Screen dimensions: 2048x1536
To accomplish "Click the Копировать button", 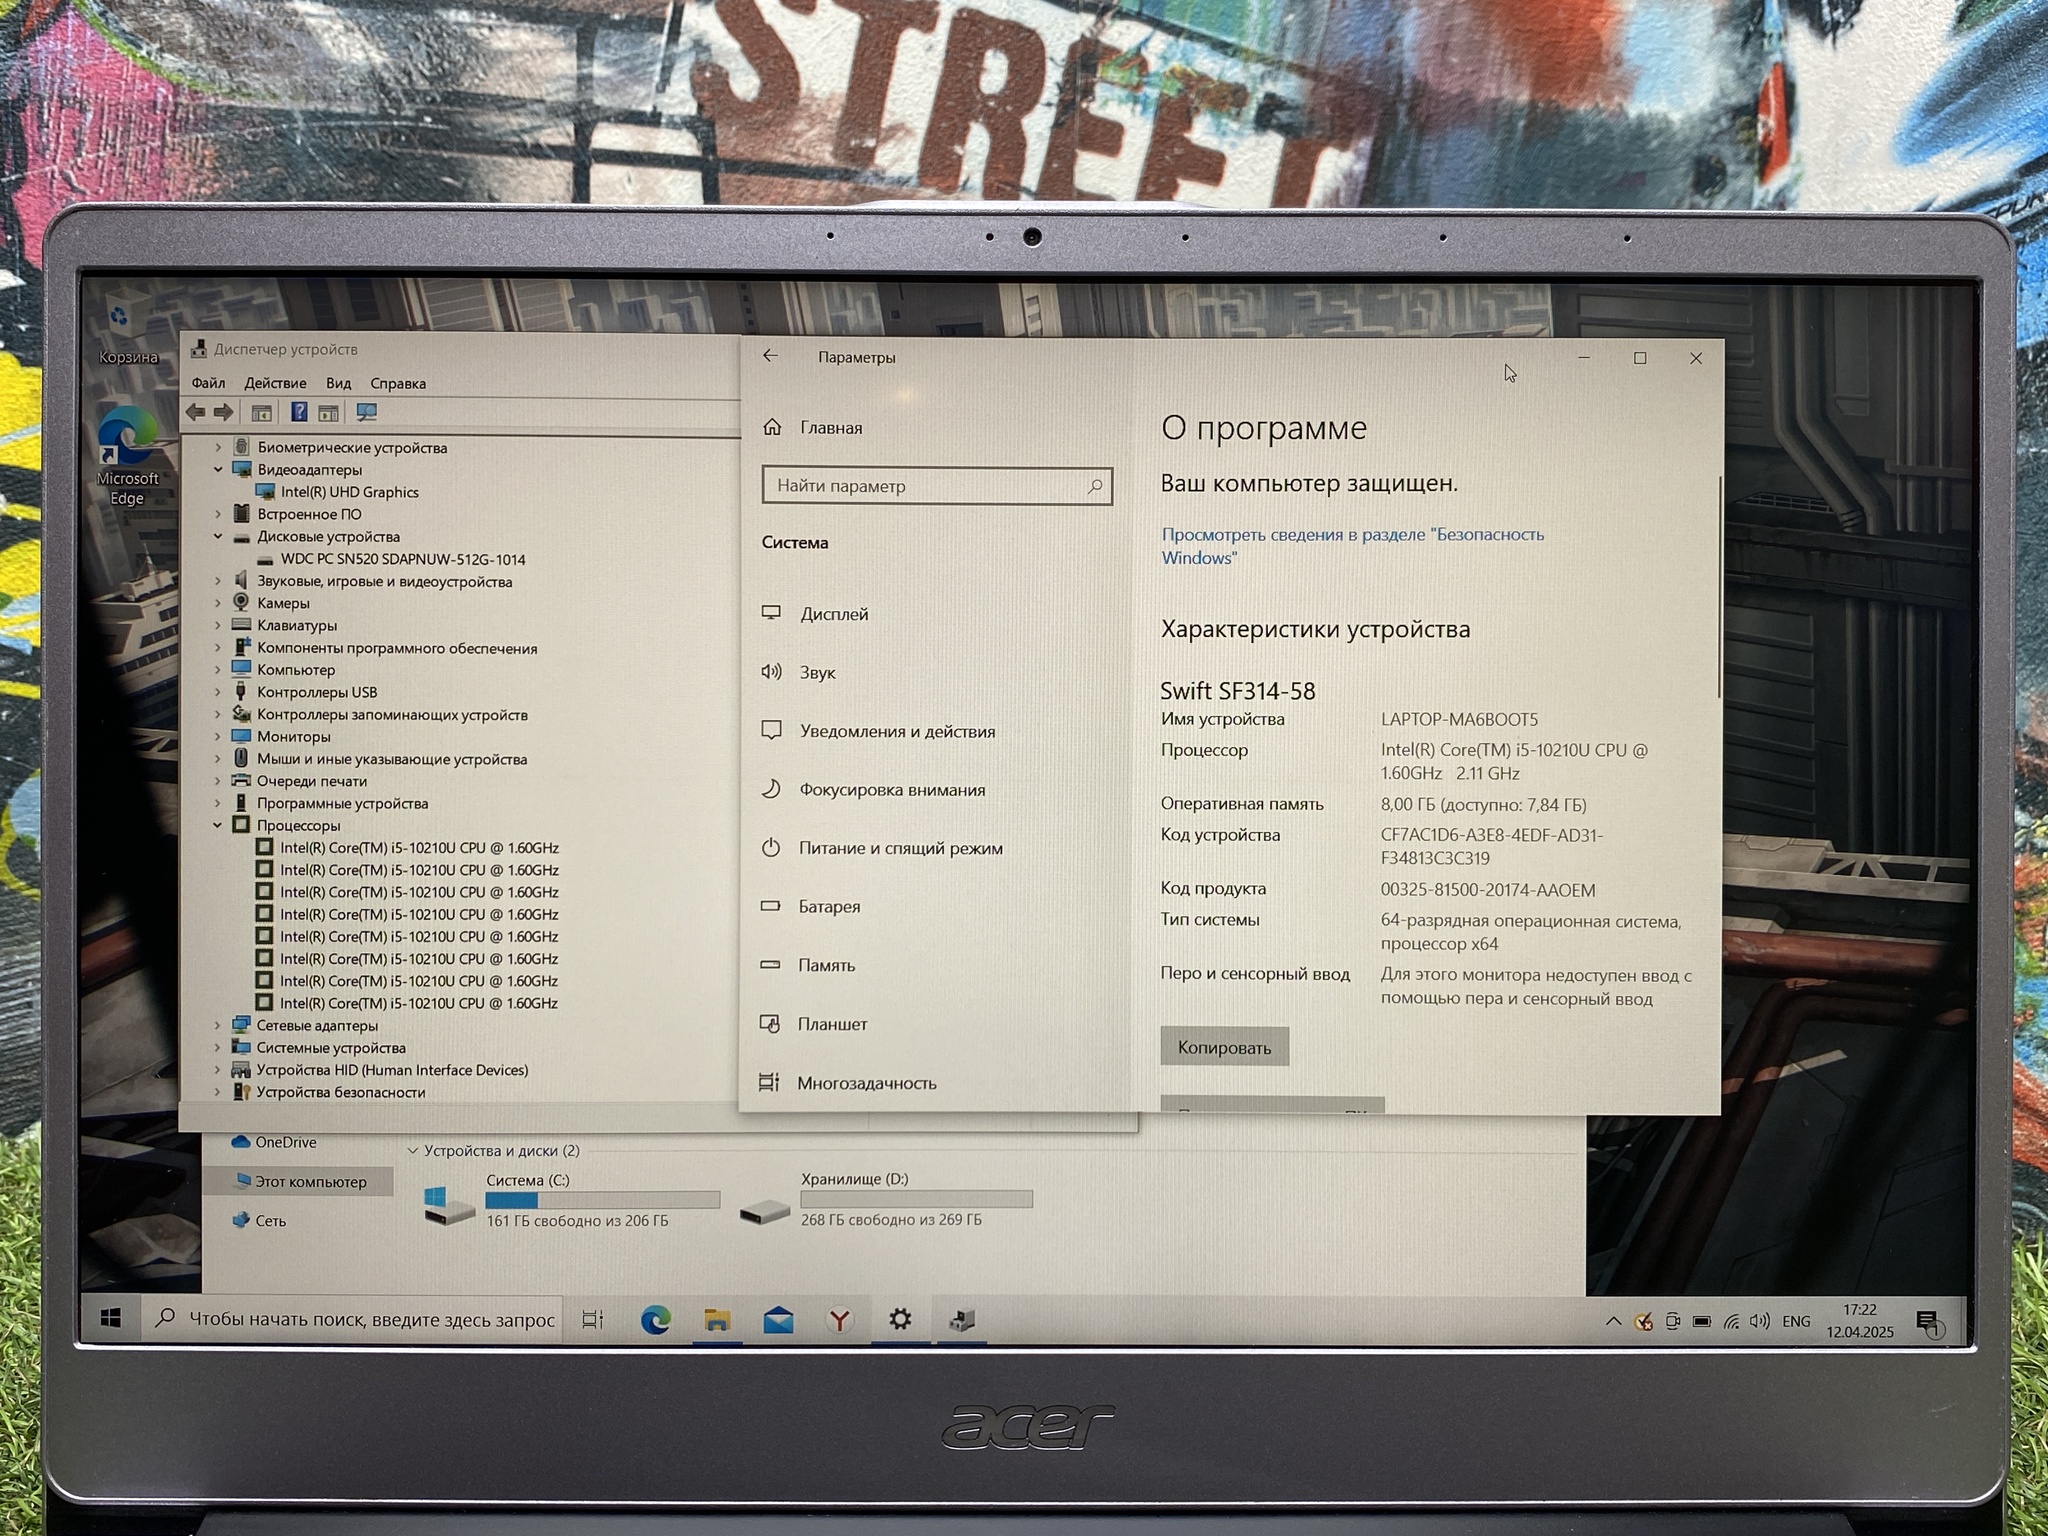I will 1223,1047.
